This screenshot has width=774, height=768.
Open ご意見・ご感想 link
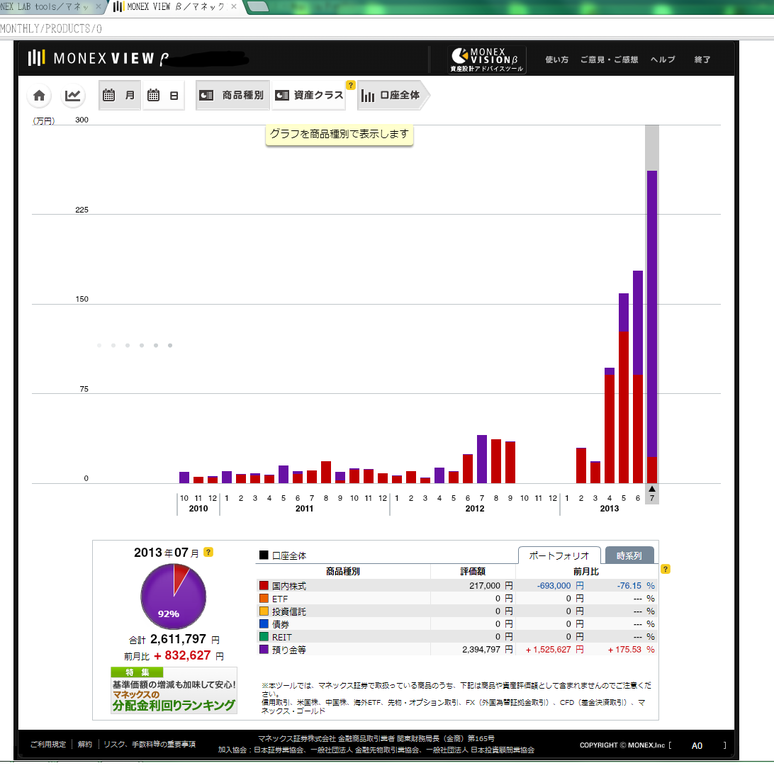pos(609,60)
